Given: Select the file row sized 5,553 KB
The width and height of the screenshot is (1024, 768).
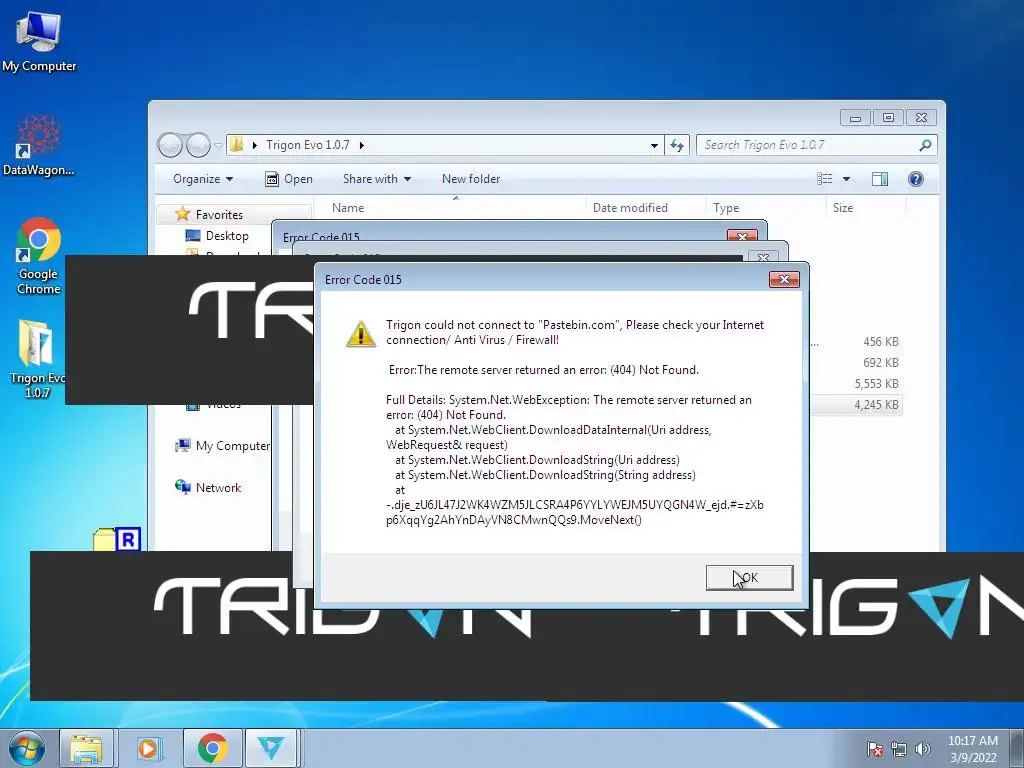Looking at the screenshot, I should pos(856,384).
